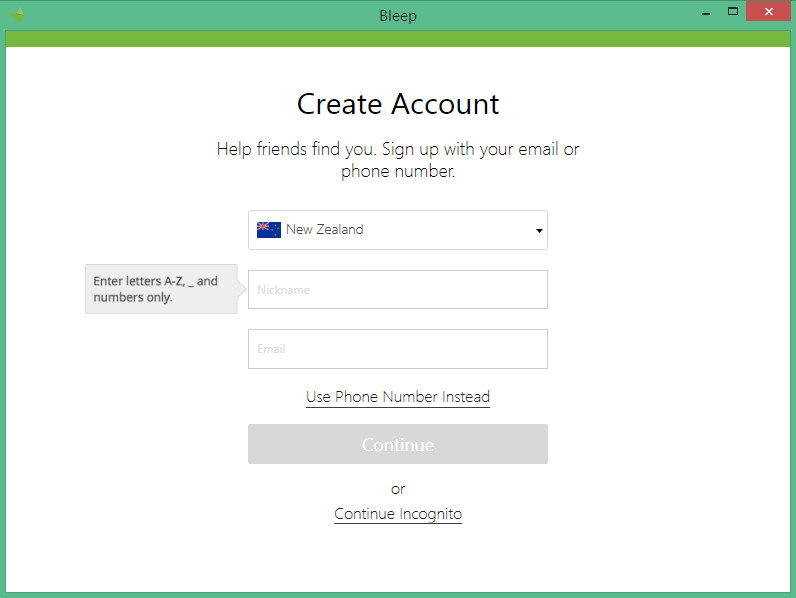The image size is (796, 598).
Task: Click the dropdown arrow of country selector
Action: (539, 230)
